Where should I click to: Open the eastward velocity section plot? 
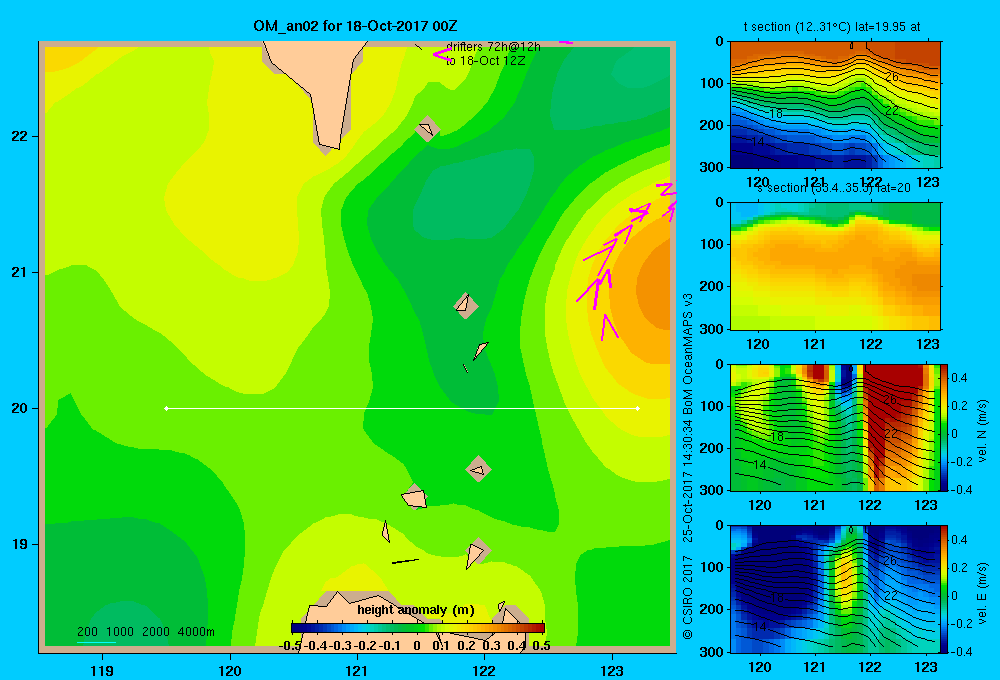click(835, 589)
